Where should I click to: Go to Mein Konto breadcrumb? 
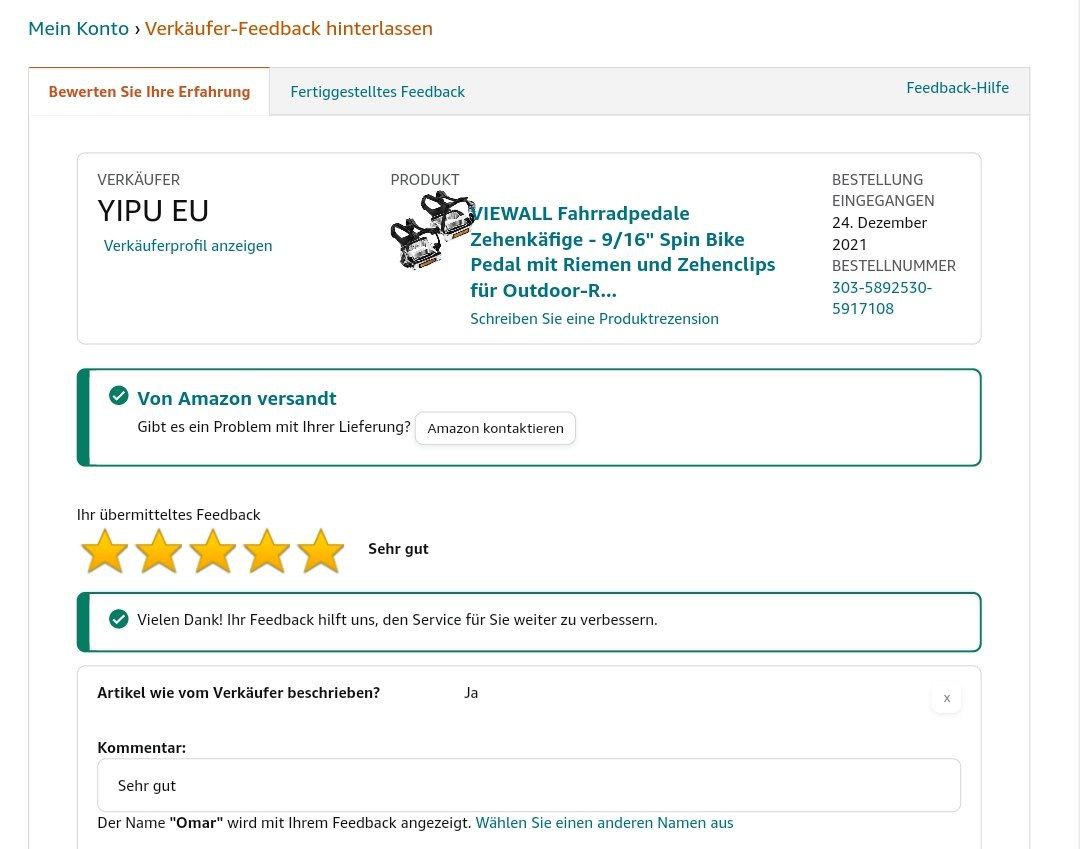tap(78, 28)
